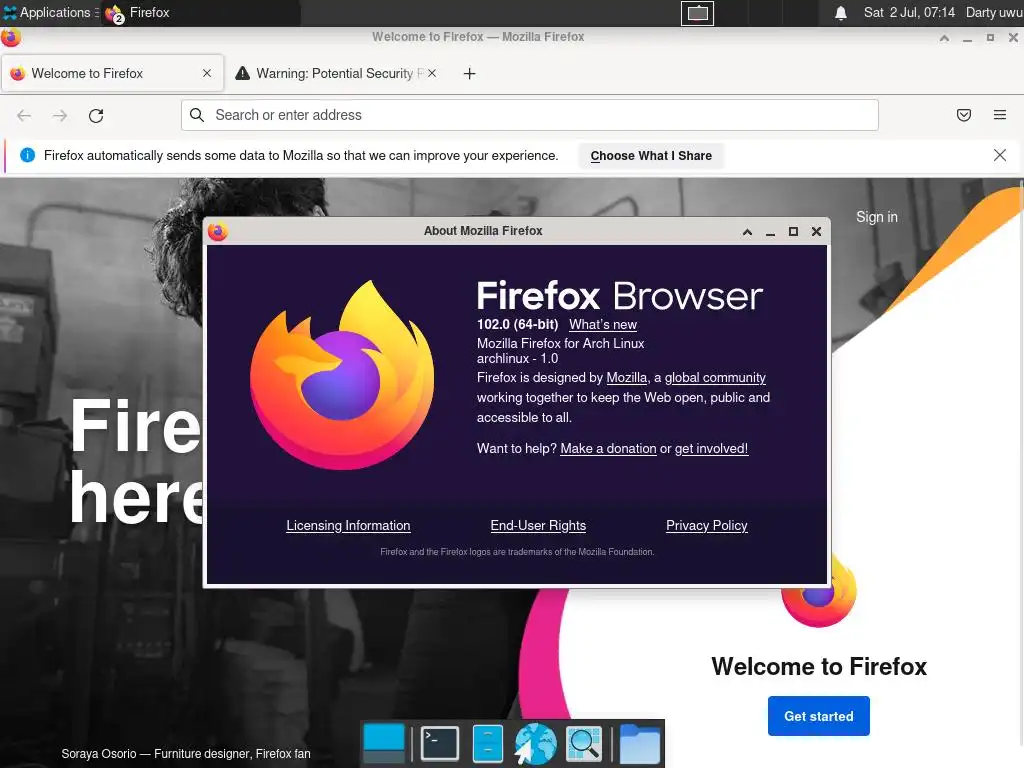Open the Darty uwu user menu

click(994, 12)
